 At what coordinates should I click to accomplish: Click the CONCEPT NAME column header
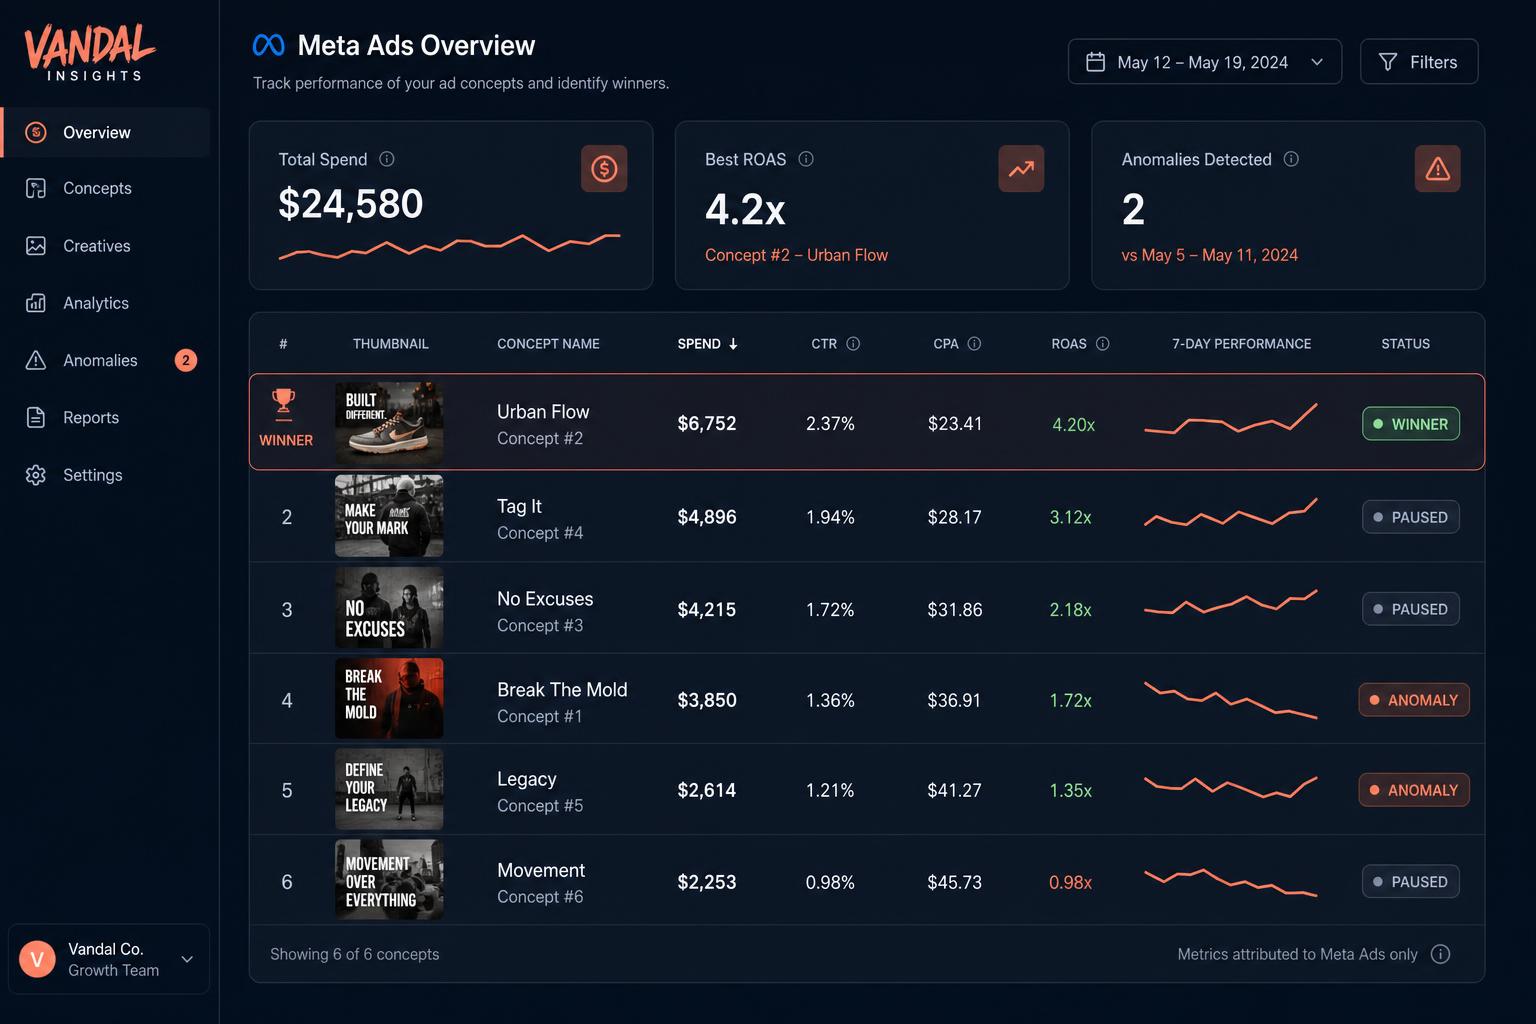[x=548, y=344]
